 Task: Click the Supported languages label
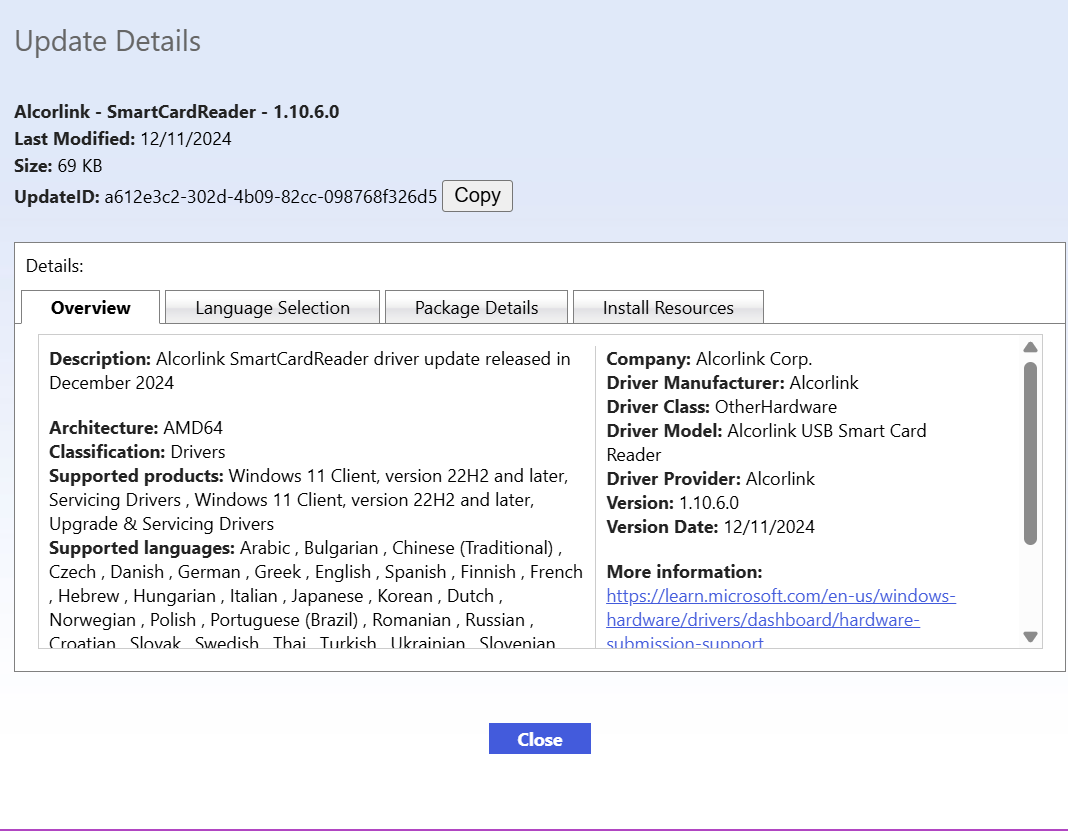point(142,548)
